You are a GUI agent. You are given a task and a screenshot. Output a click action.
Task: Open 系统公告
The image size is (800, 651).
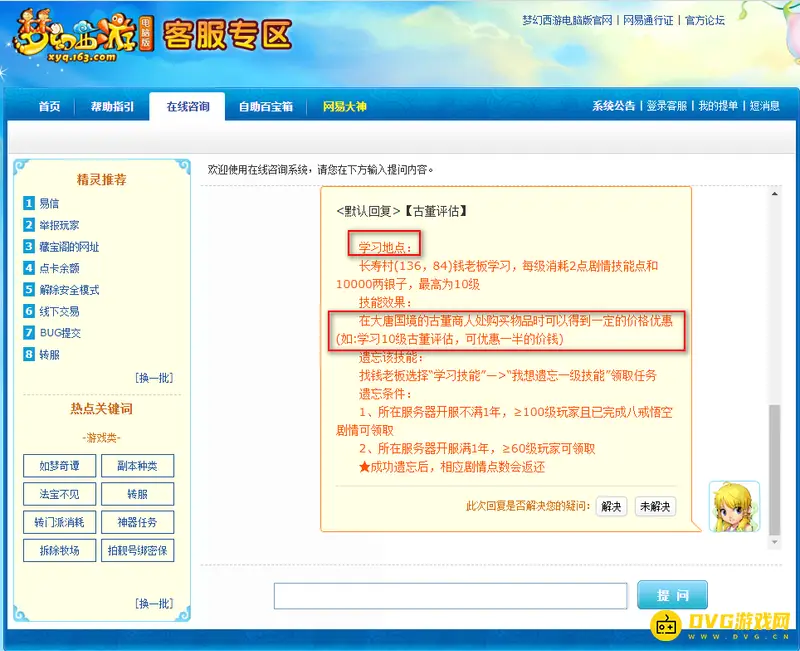click(613, 106)
